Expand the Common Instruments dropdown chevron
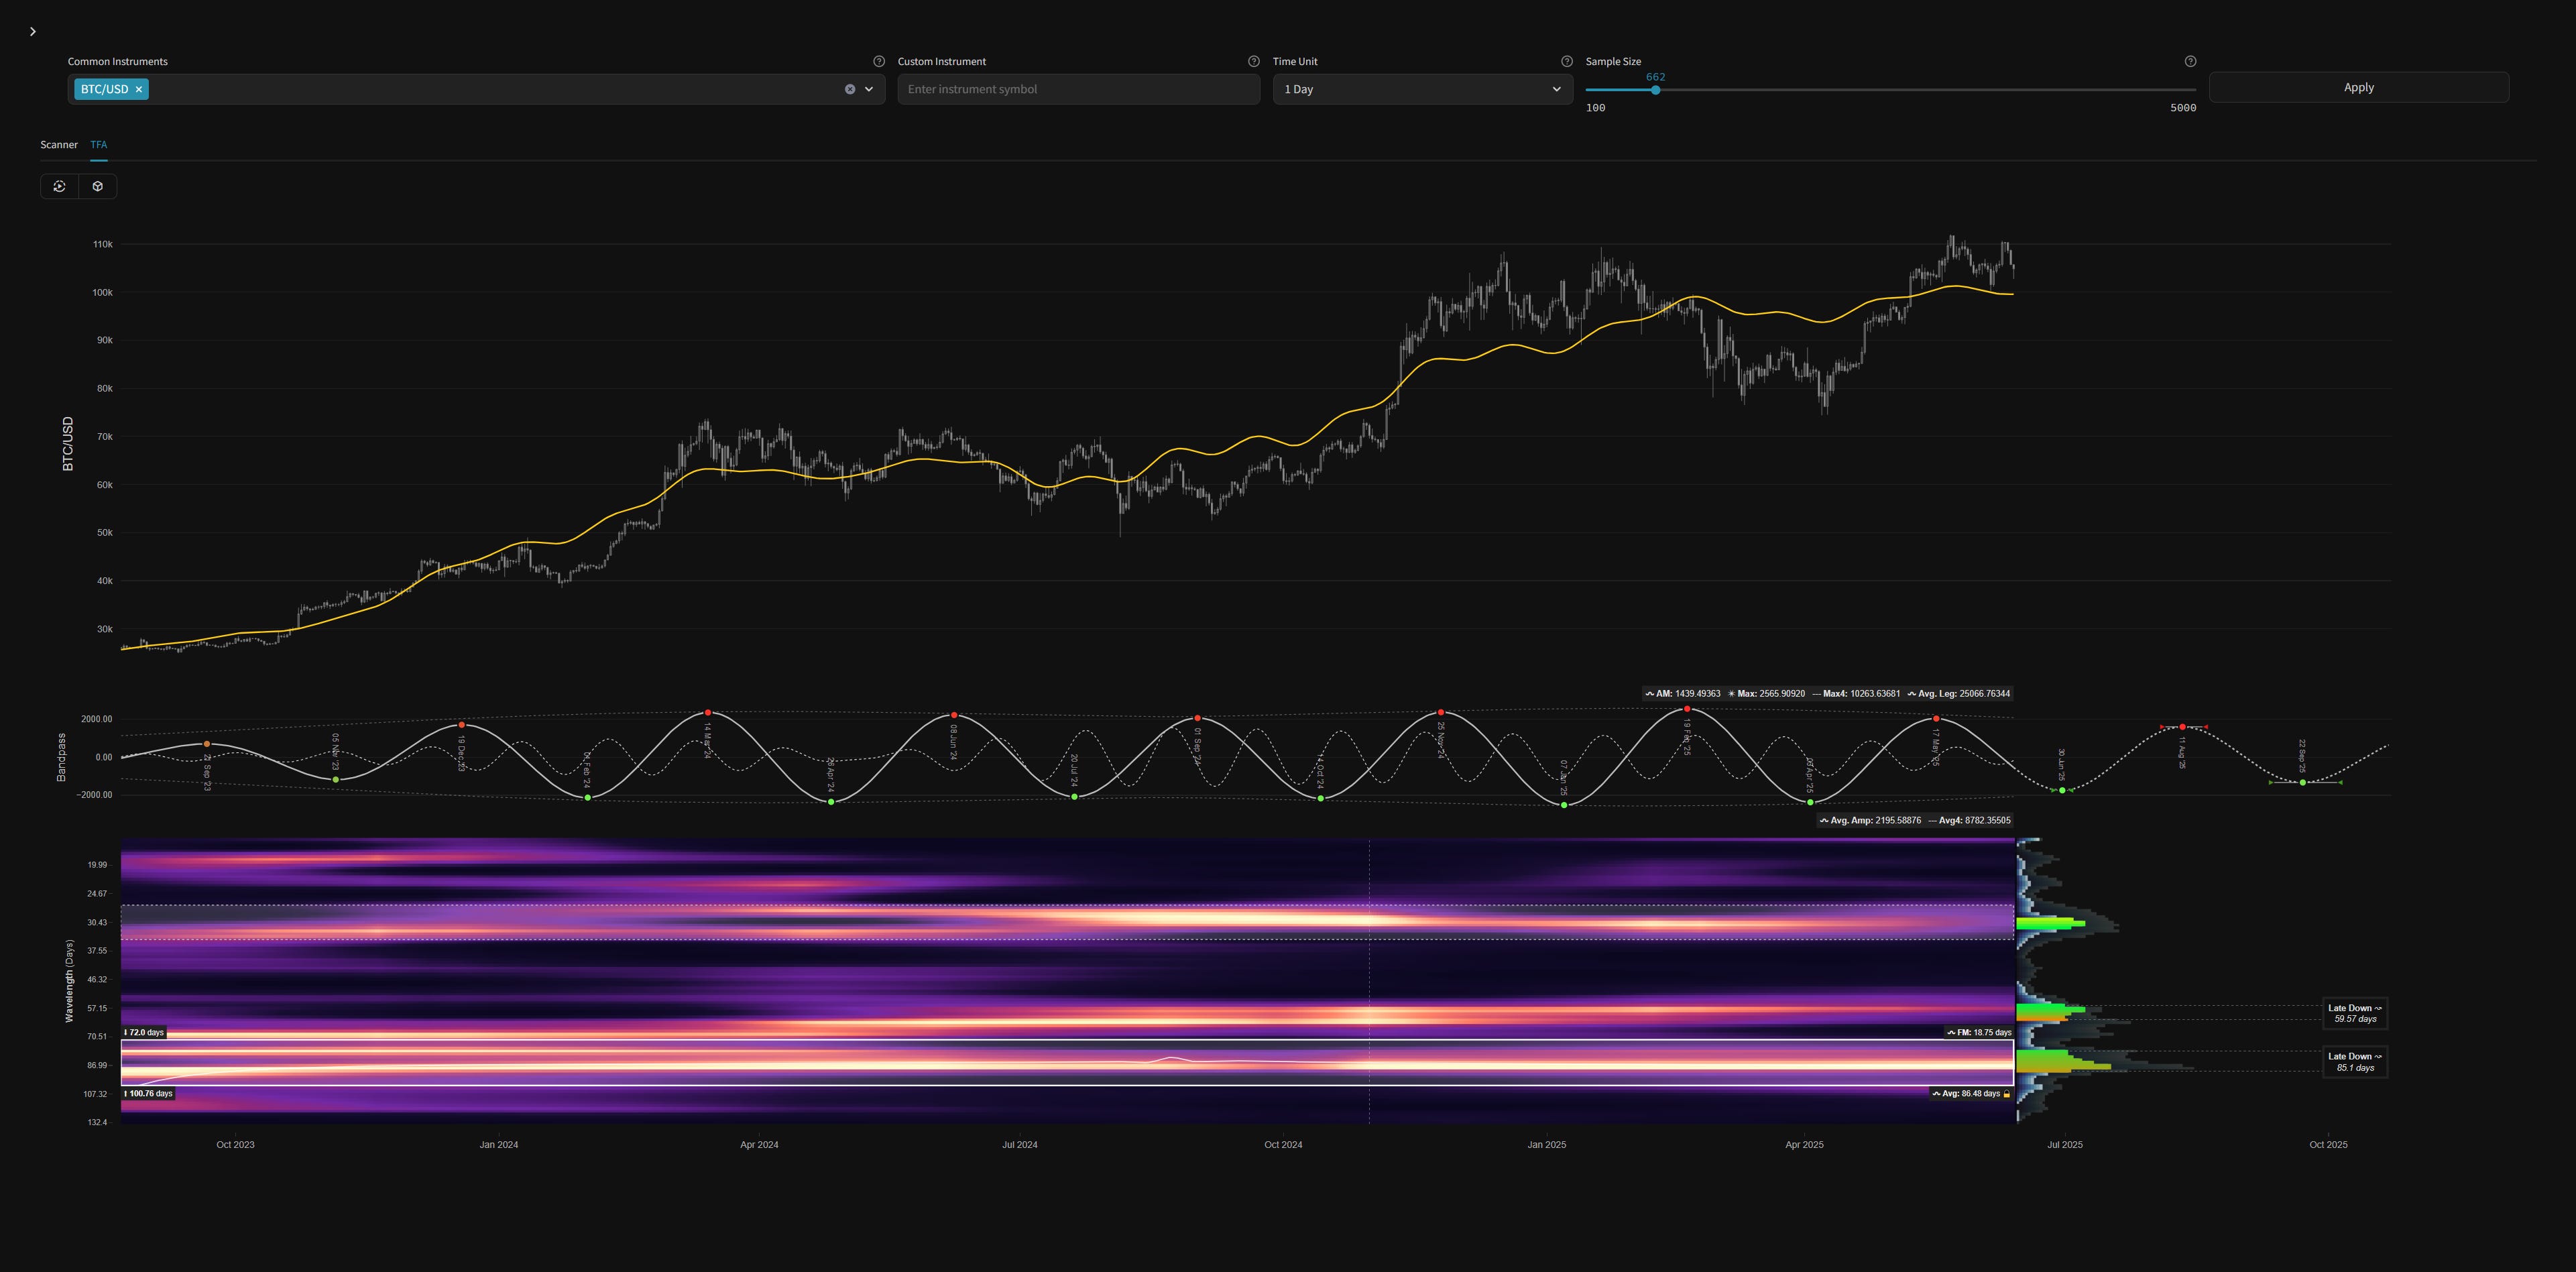The width and height of the screenshot is (2576, 1272). (x=869, y=89)
